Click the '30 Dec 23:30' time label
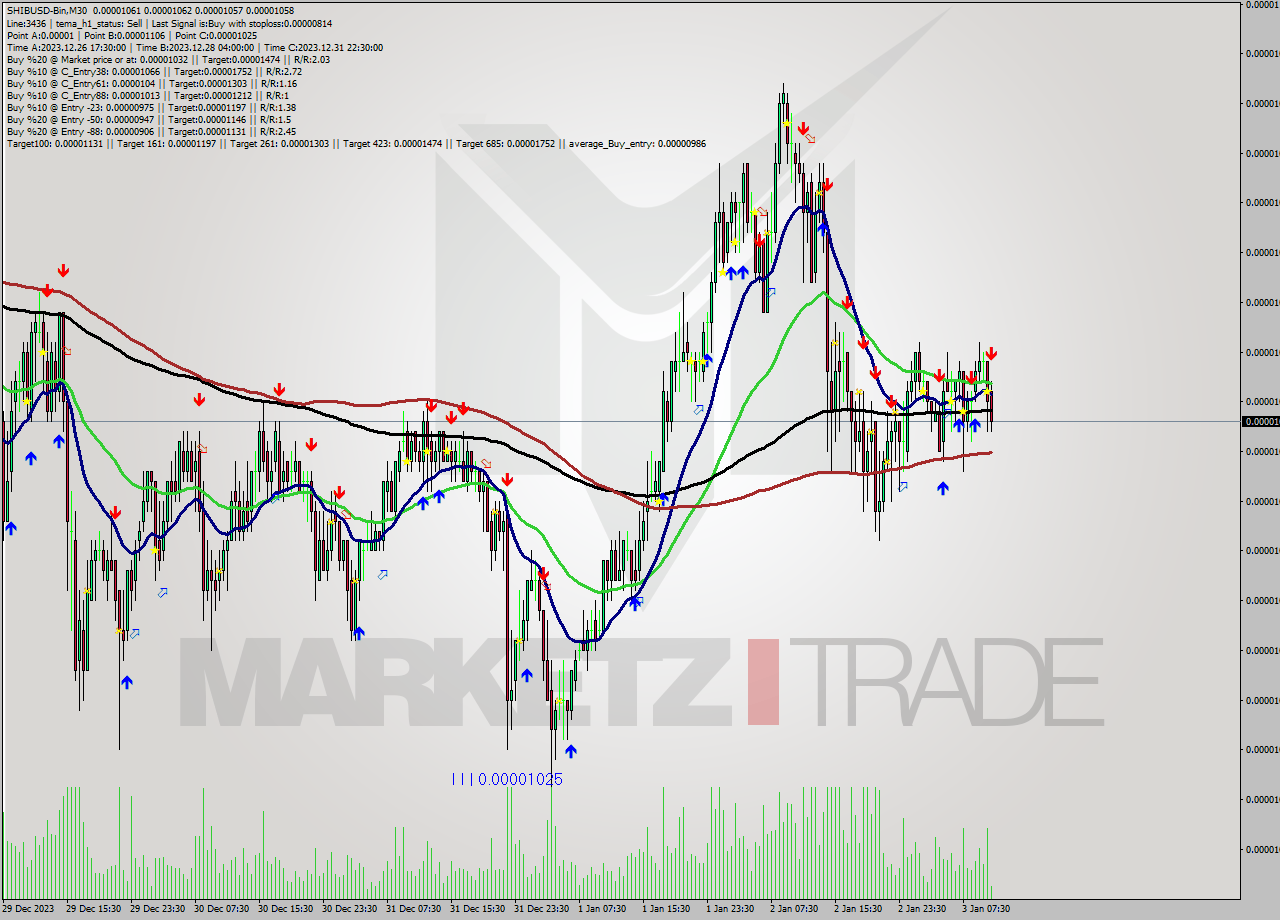 pos(350,909)
